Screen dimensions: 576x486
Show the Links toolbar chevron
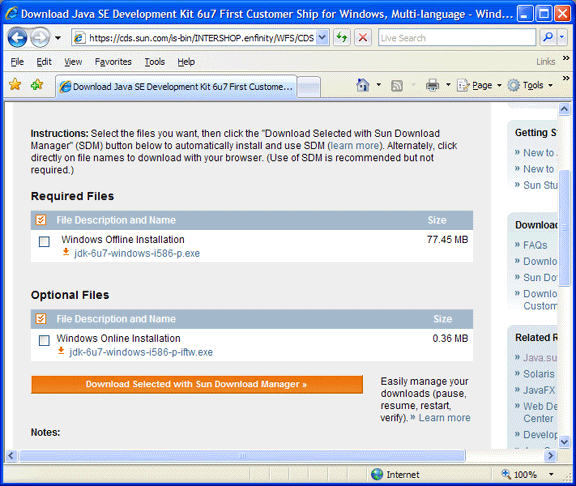click(x=566, y=58)
